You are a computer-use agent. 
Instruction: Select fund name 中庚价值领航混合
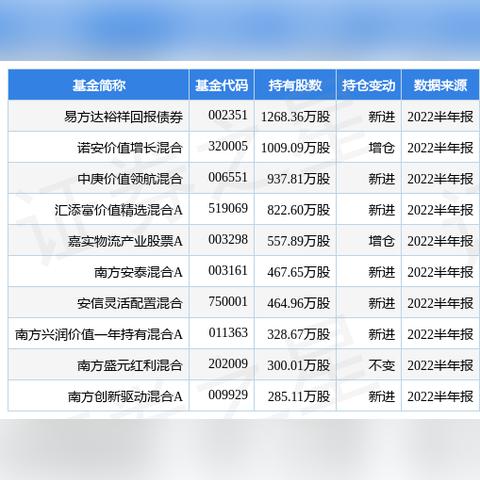130,179
